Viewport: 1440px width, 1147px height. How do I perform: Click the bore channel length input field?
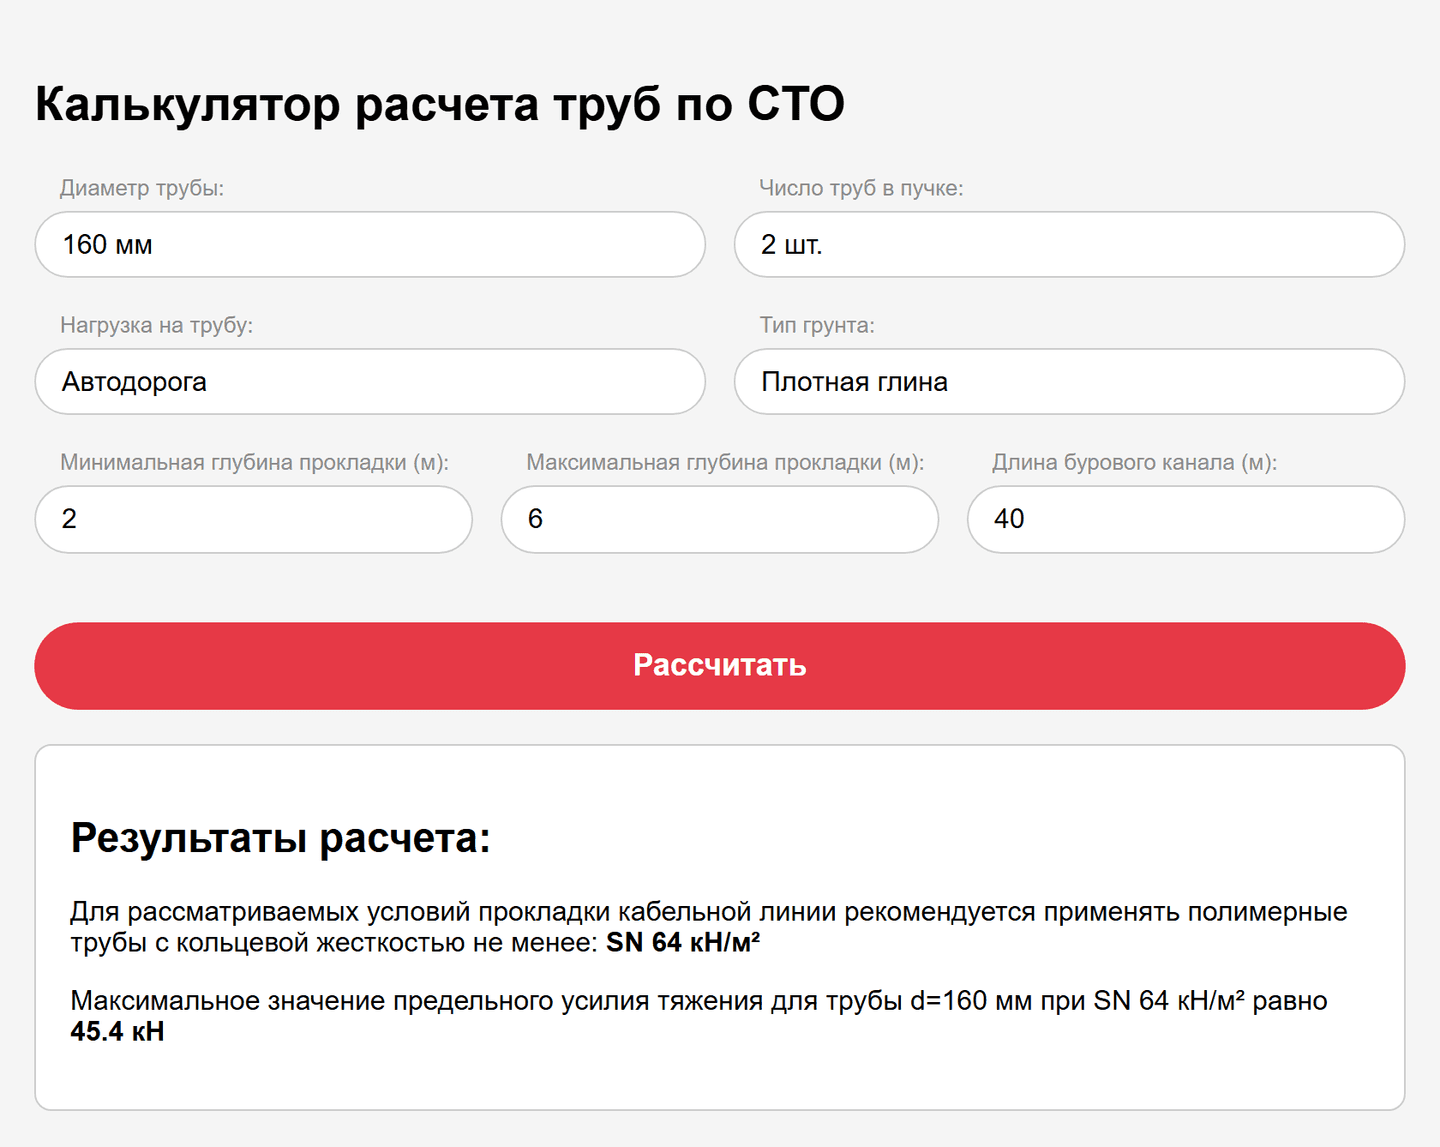[1186, 519]
